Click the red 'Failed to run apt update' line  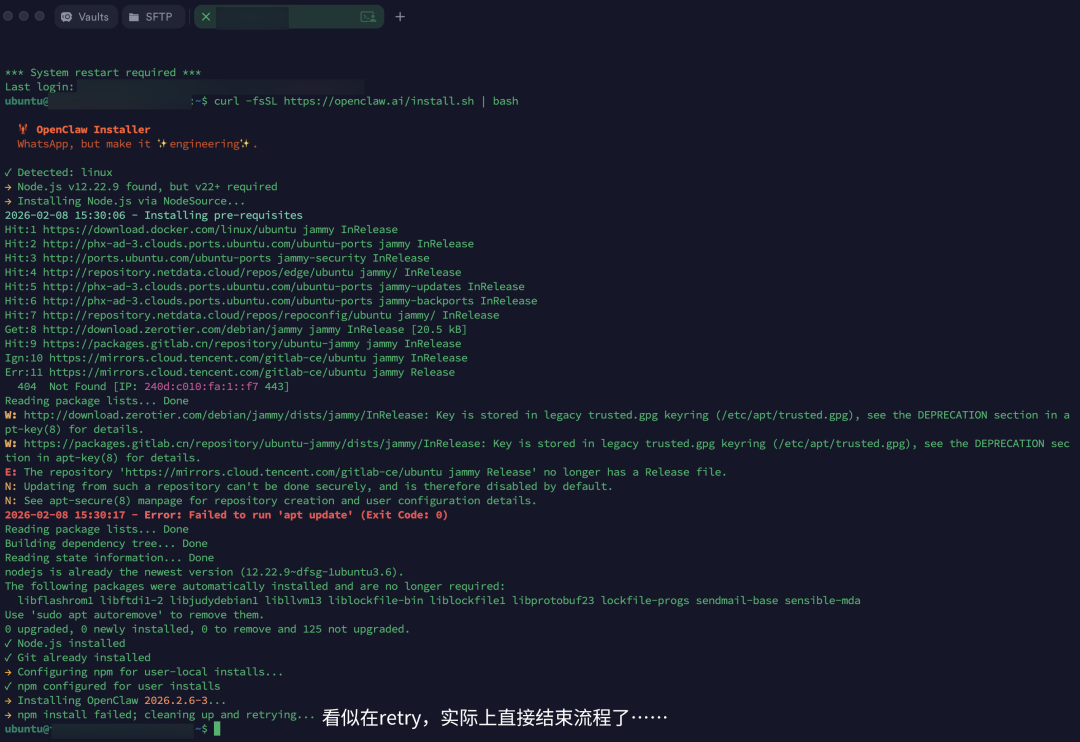(226, 515)
